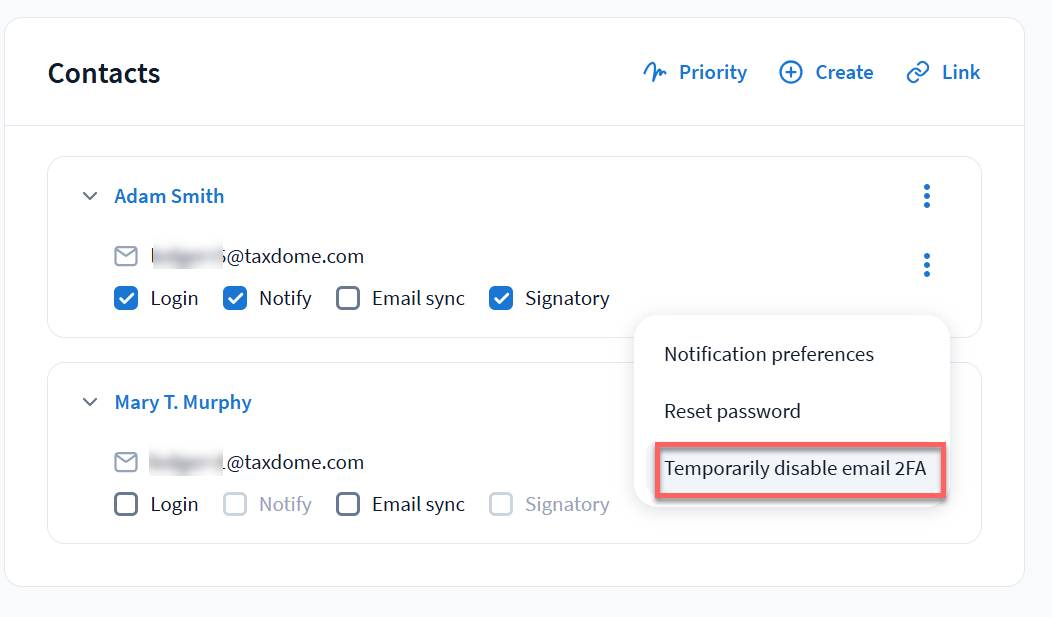Choose Reset password menu option
This screenshot has height=617, width=1052.
(732, 411)
